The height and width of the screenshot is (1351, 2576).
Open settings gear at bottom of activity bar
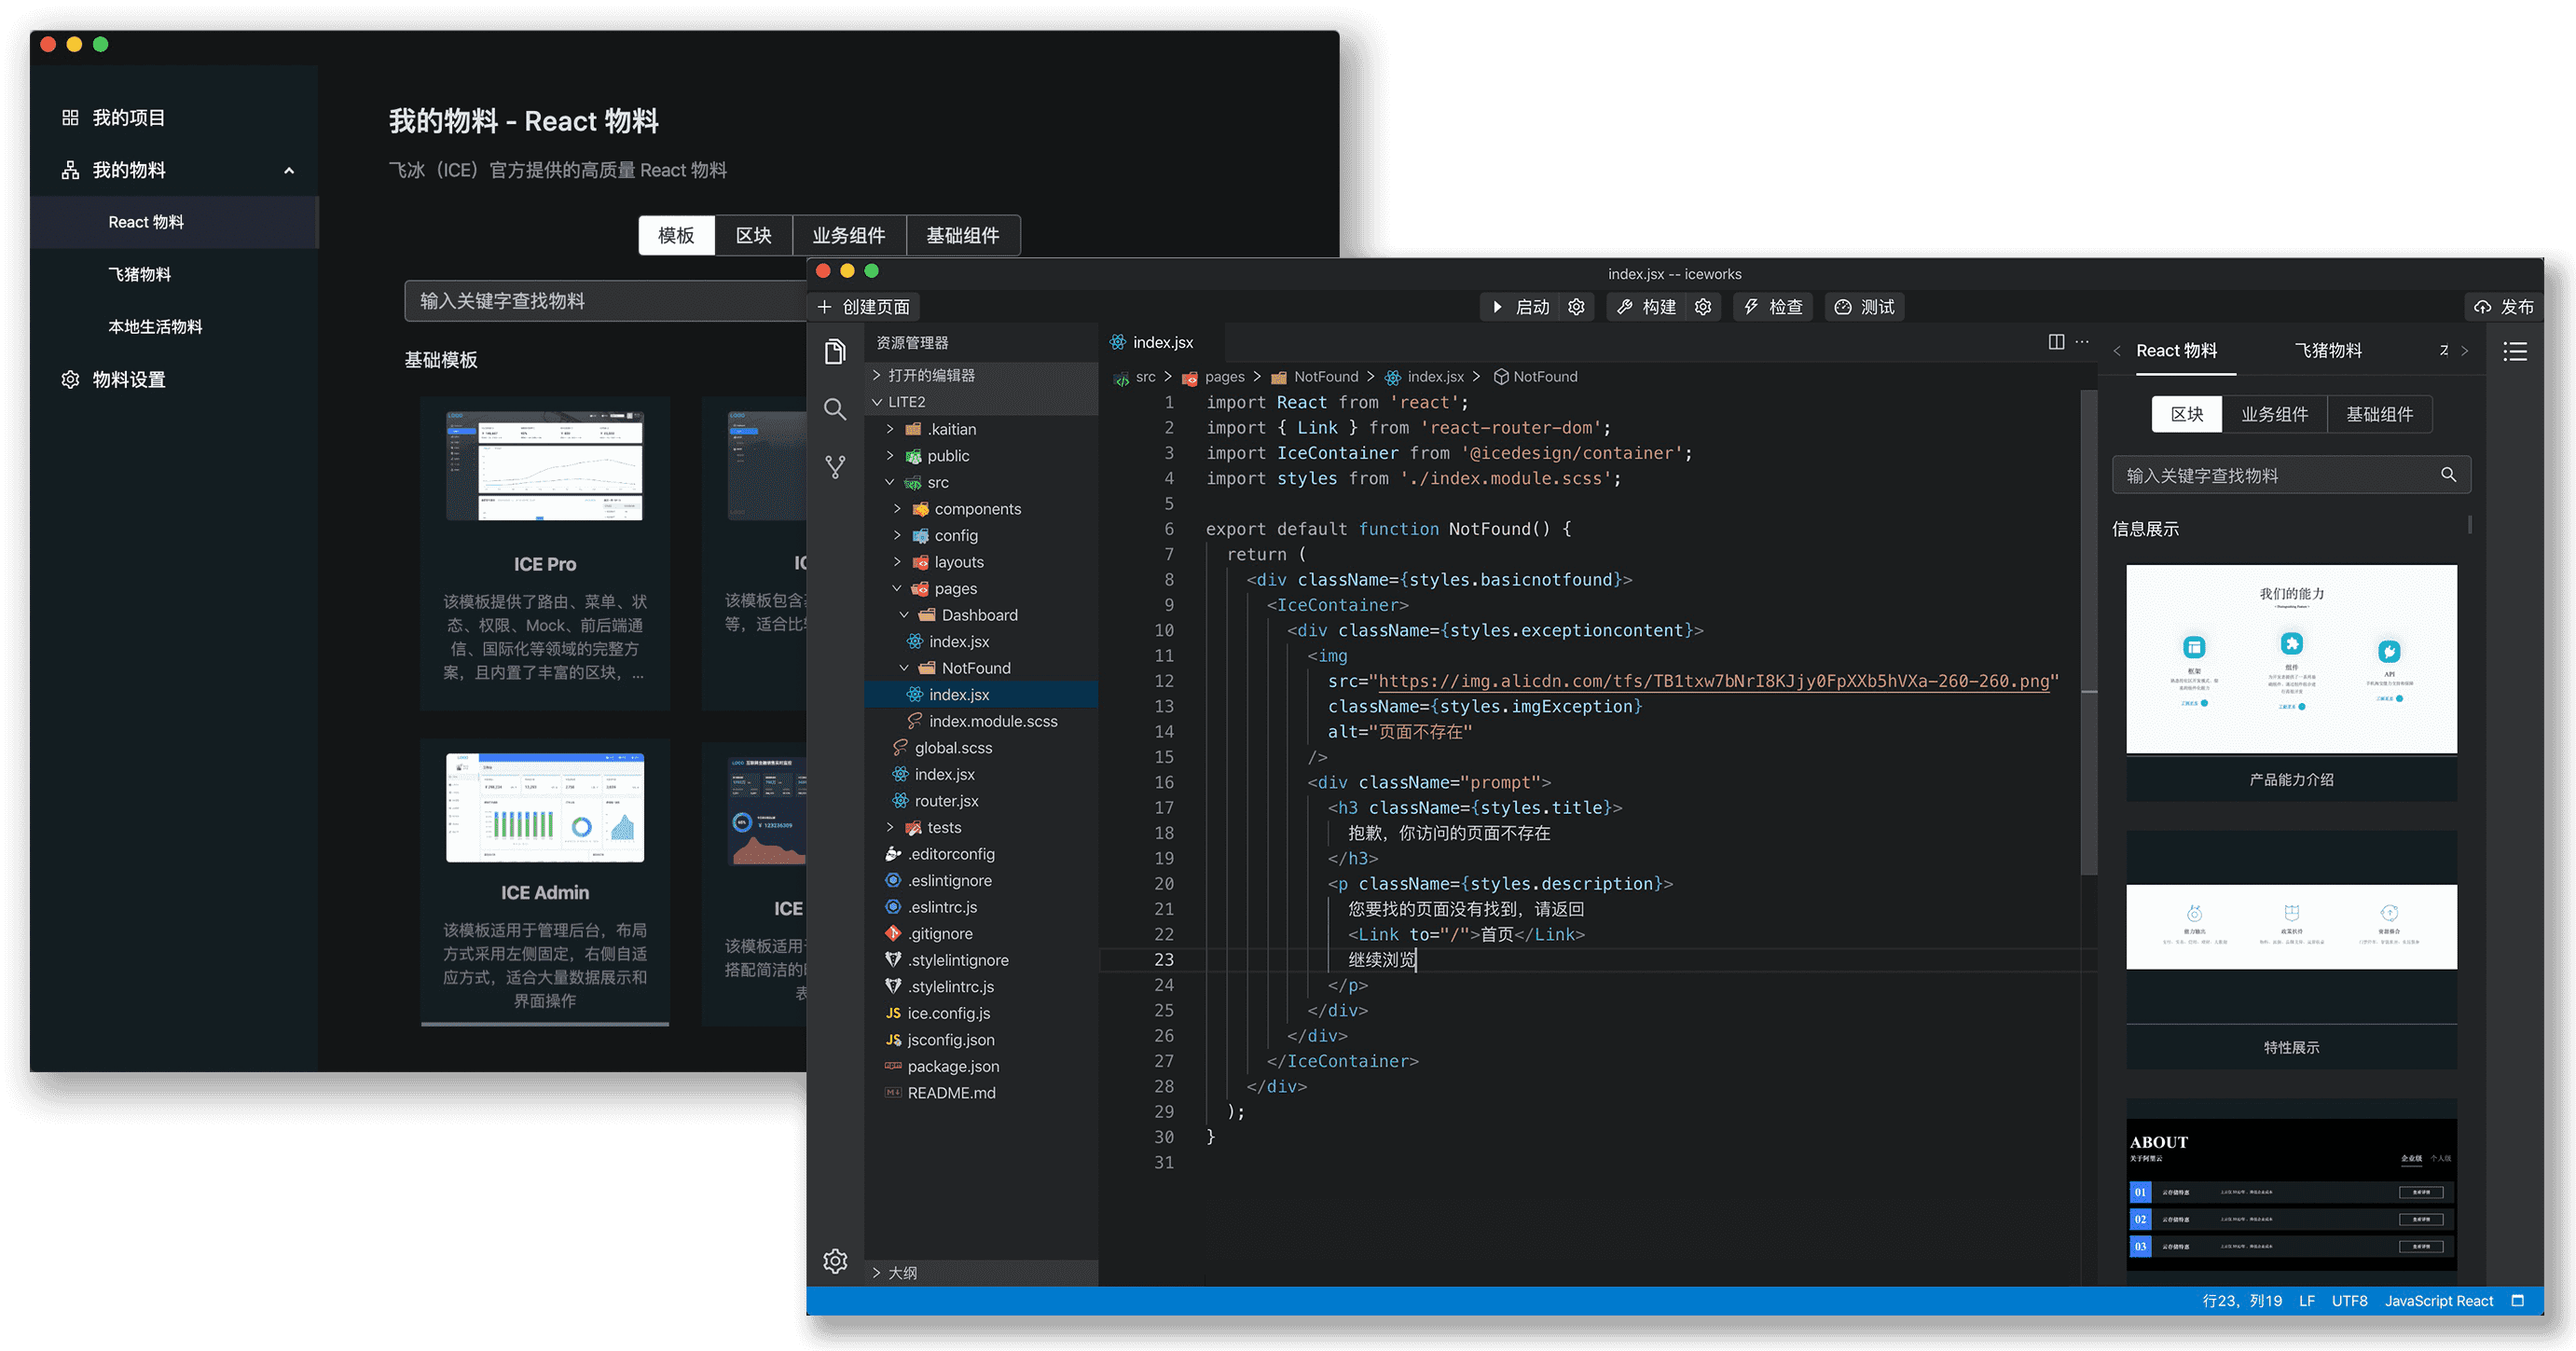835,1260
